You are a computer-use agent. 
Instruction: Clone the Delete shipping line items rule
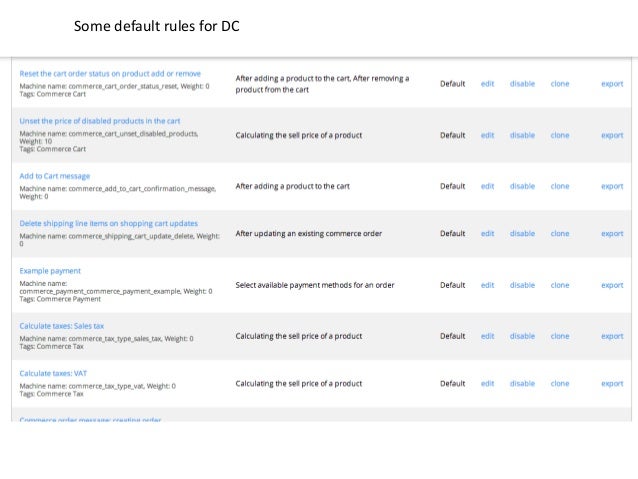(560, 233)
